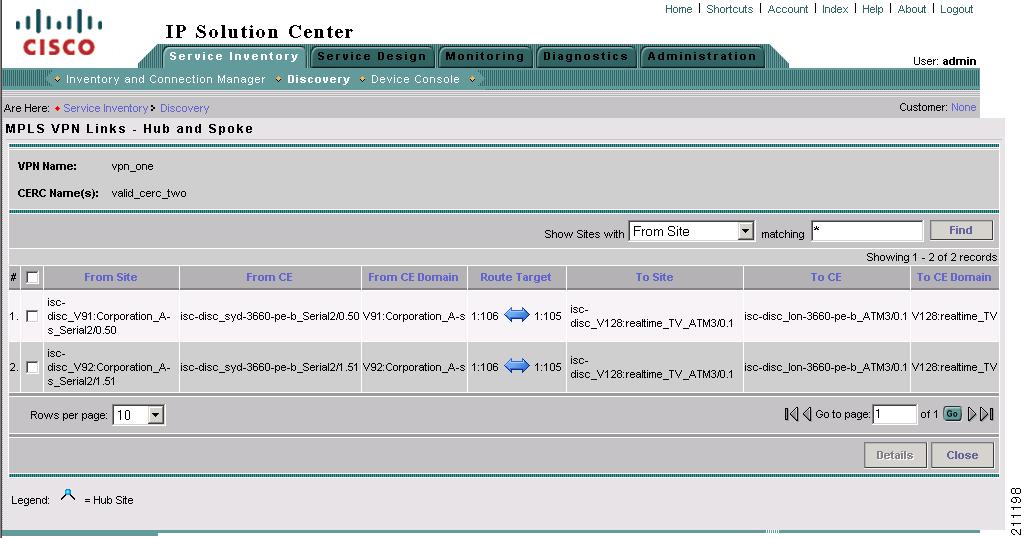Viewport: 1024px width, 538px height.
Task: Open the From Site filter dropdown
Action: [691, 231]
